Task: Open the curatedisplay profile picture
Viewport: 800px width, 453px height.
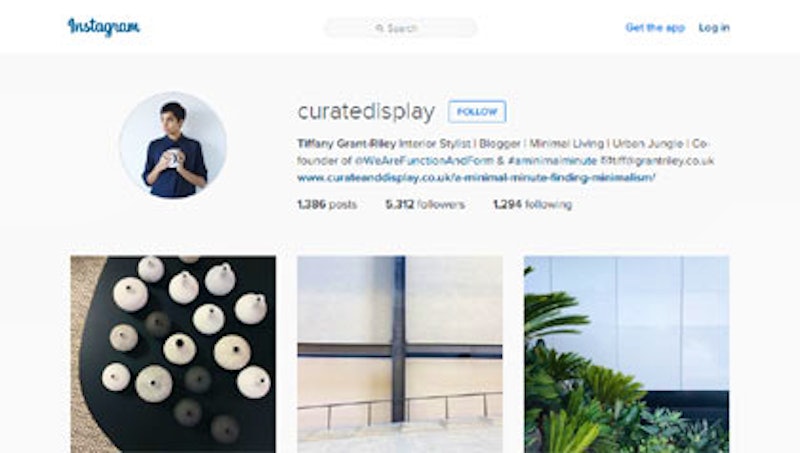Action: tap(173, 145)
